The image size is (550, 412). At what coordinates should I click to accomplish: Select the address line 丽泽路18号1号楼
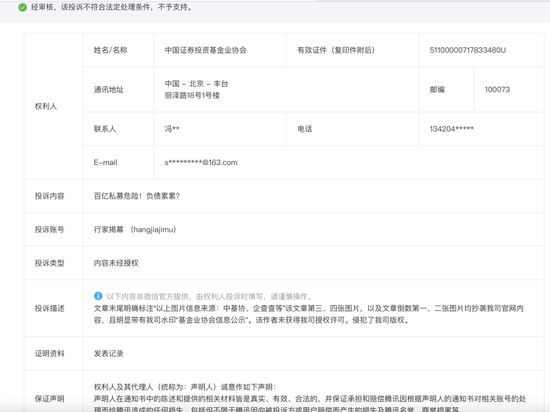point(192,95)
